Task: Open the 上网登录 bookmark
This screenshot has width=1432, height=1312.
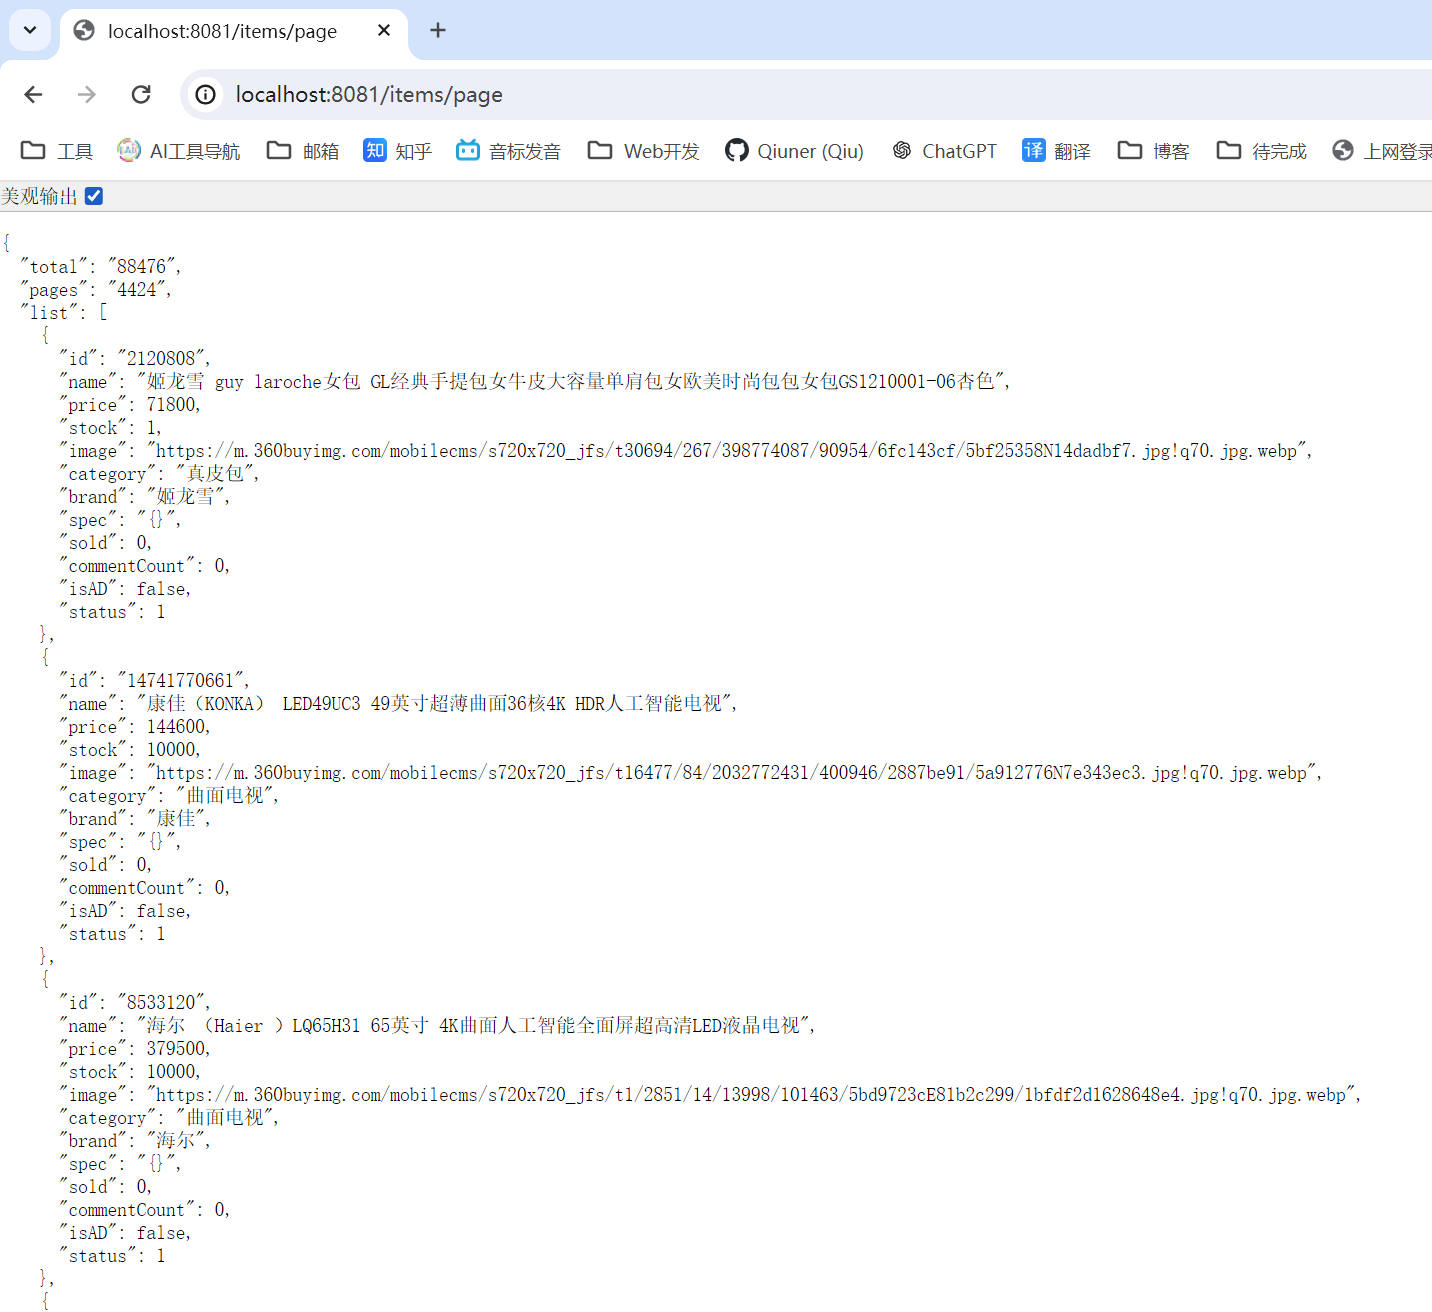Action: (1382, 151)
